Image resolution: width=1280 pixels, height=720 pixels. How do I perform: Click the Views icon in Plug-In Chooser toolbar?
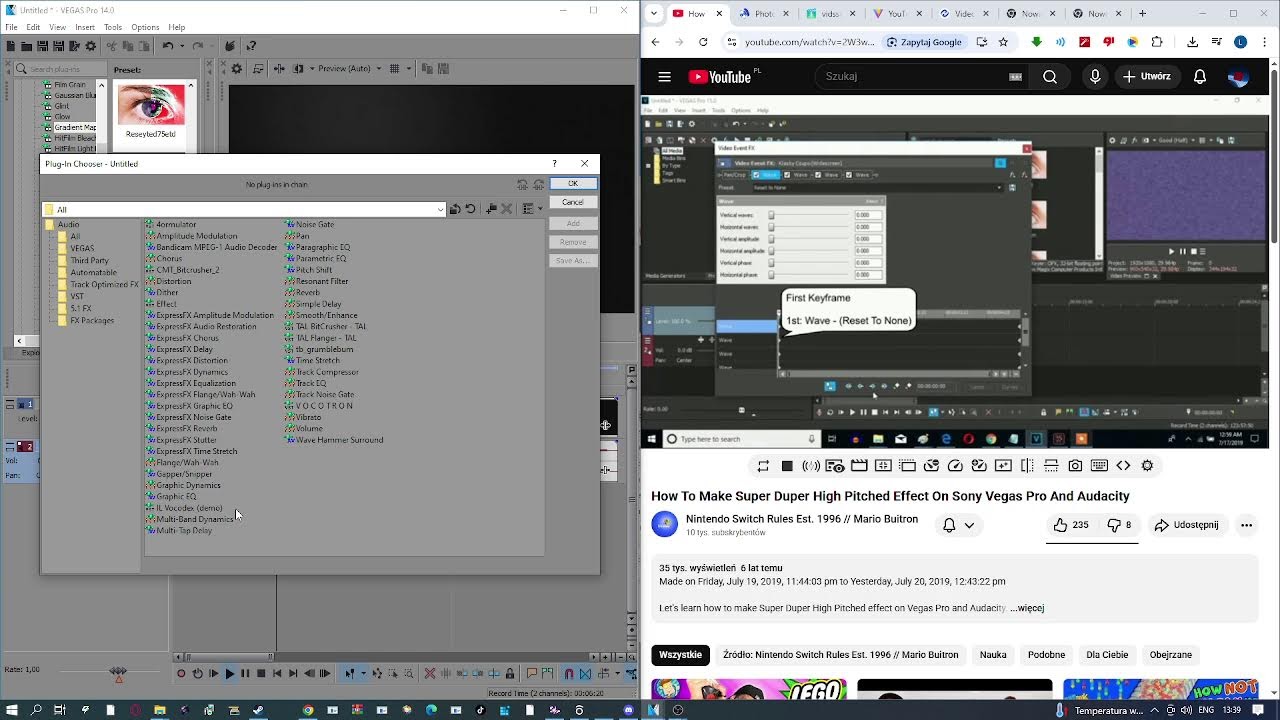point(528,209)
